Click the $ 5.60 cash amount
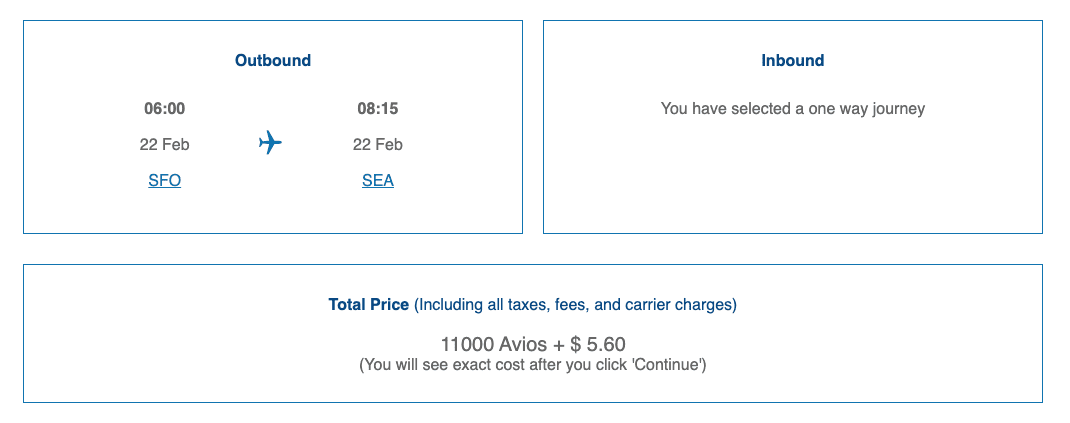 tap(598, 344)
